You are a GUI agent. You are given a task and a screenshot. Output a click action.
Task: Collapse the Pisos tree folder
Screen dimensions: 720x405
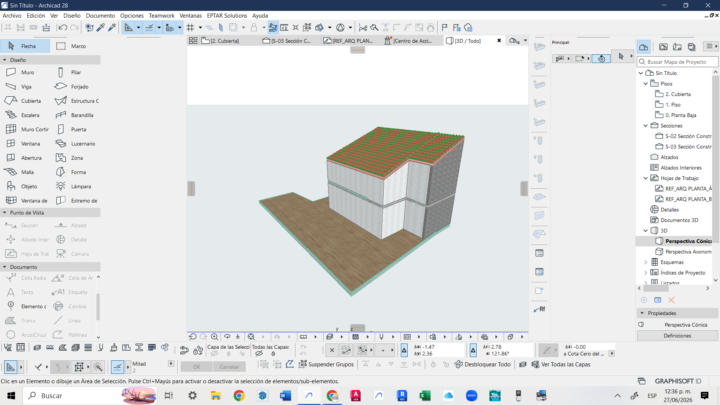(x=646, y=84)
